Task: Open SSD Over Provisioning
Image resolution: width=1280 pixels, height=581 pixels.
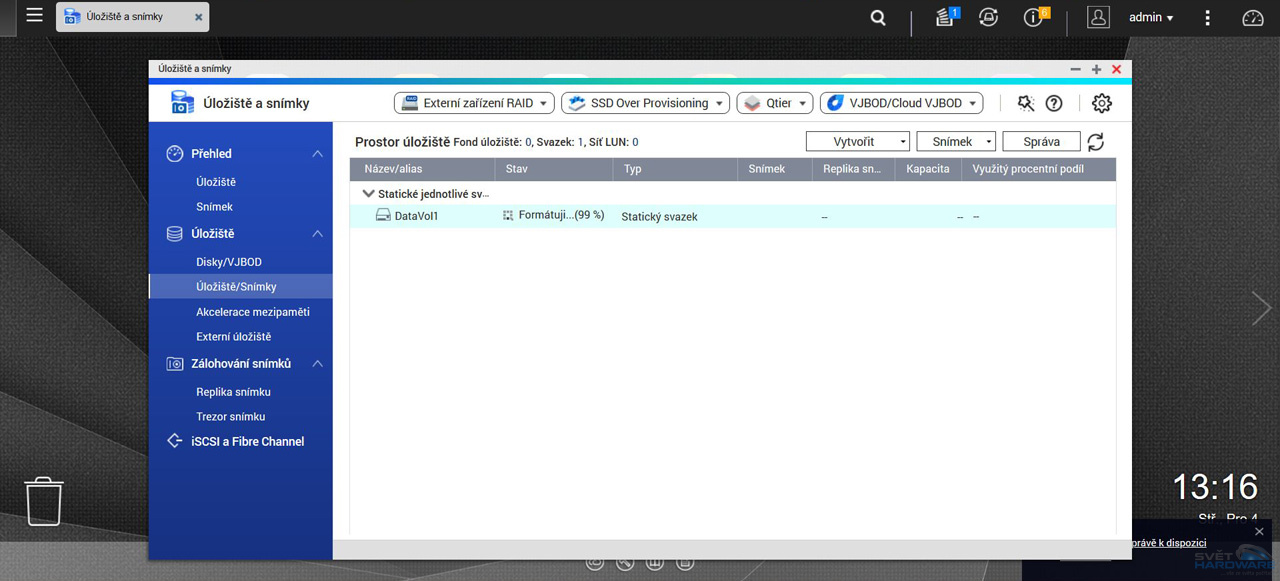Action: 644,102
